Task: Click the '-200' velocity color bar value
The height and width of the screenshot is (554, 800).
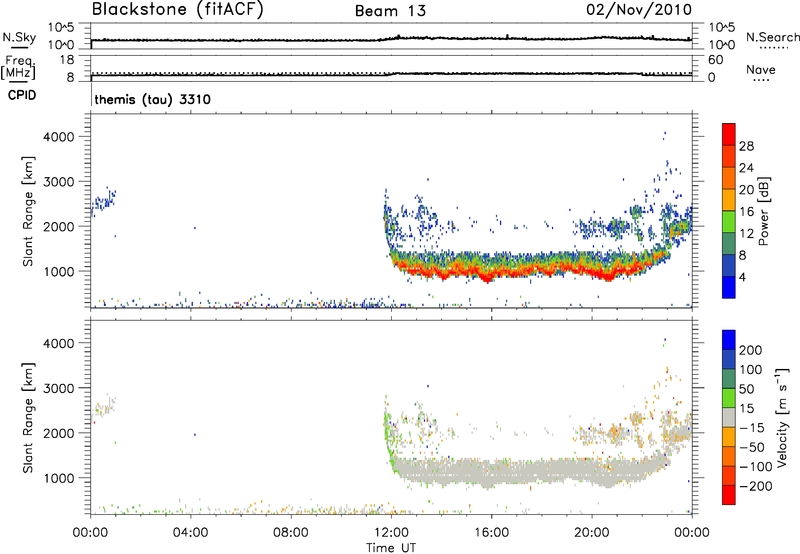Action: pyautogui.click(x=758, y=486)
